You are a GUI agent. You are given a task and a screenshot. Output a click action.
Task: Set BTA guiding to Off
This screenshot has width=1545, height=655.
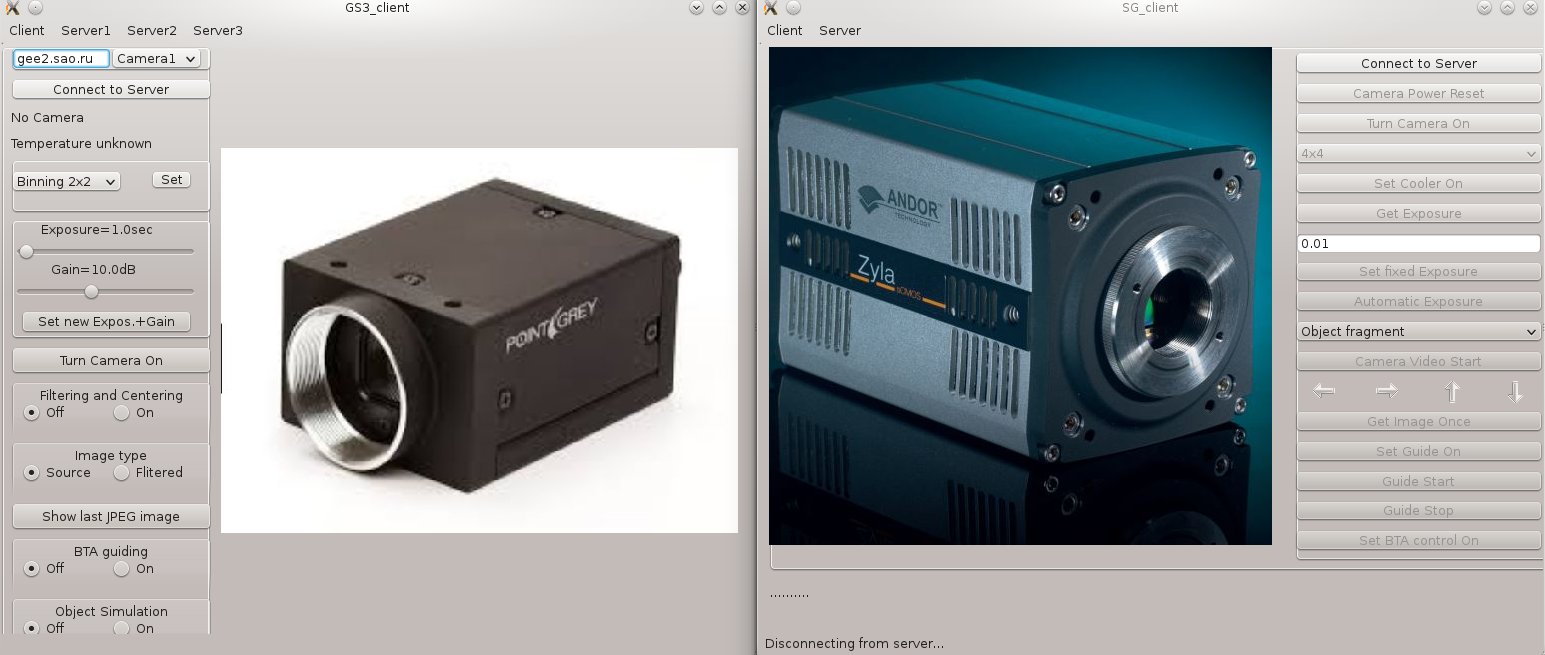[x=31, y=568]
